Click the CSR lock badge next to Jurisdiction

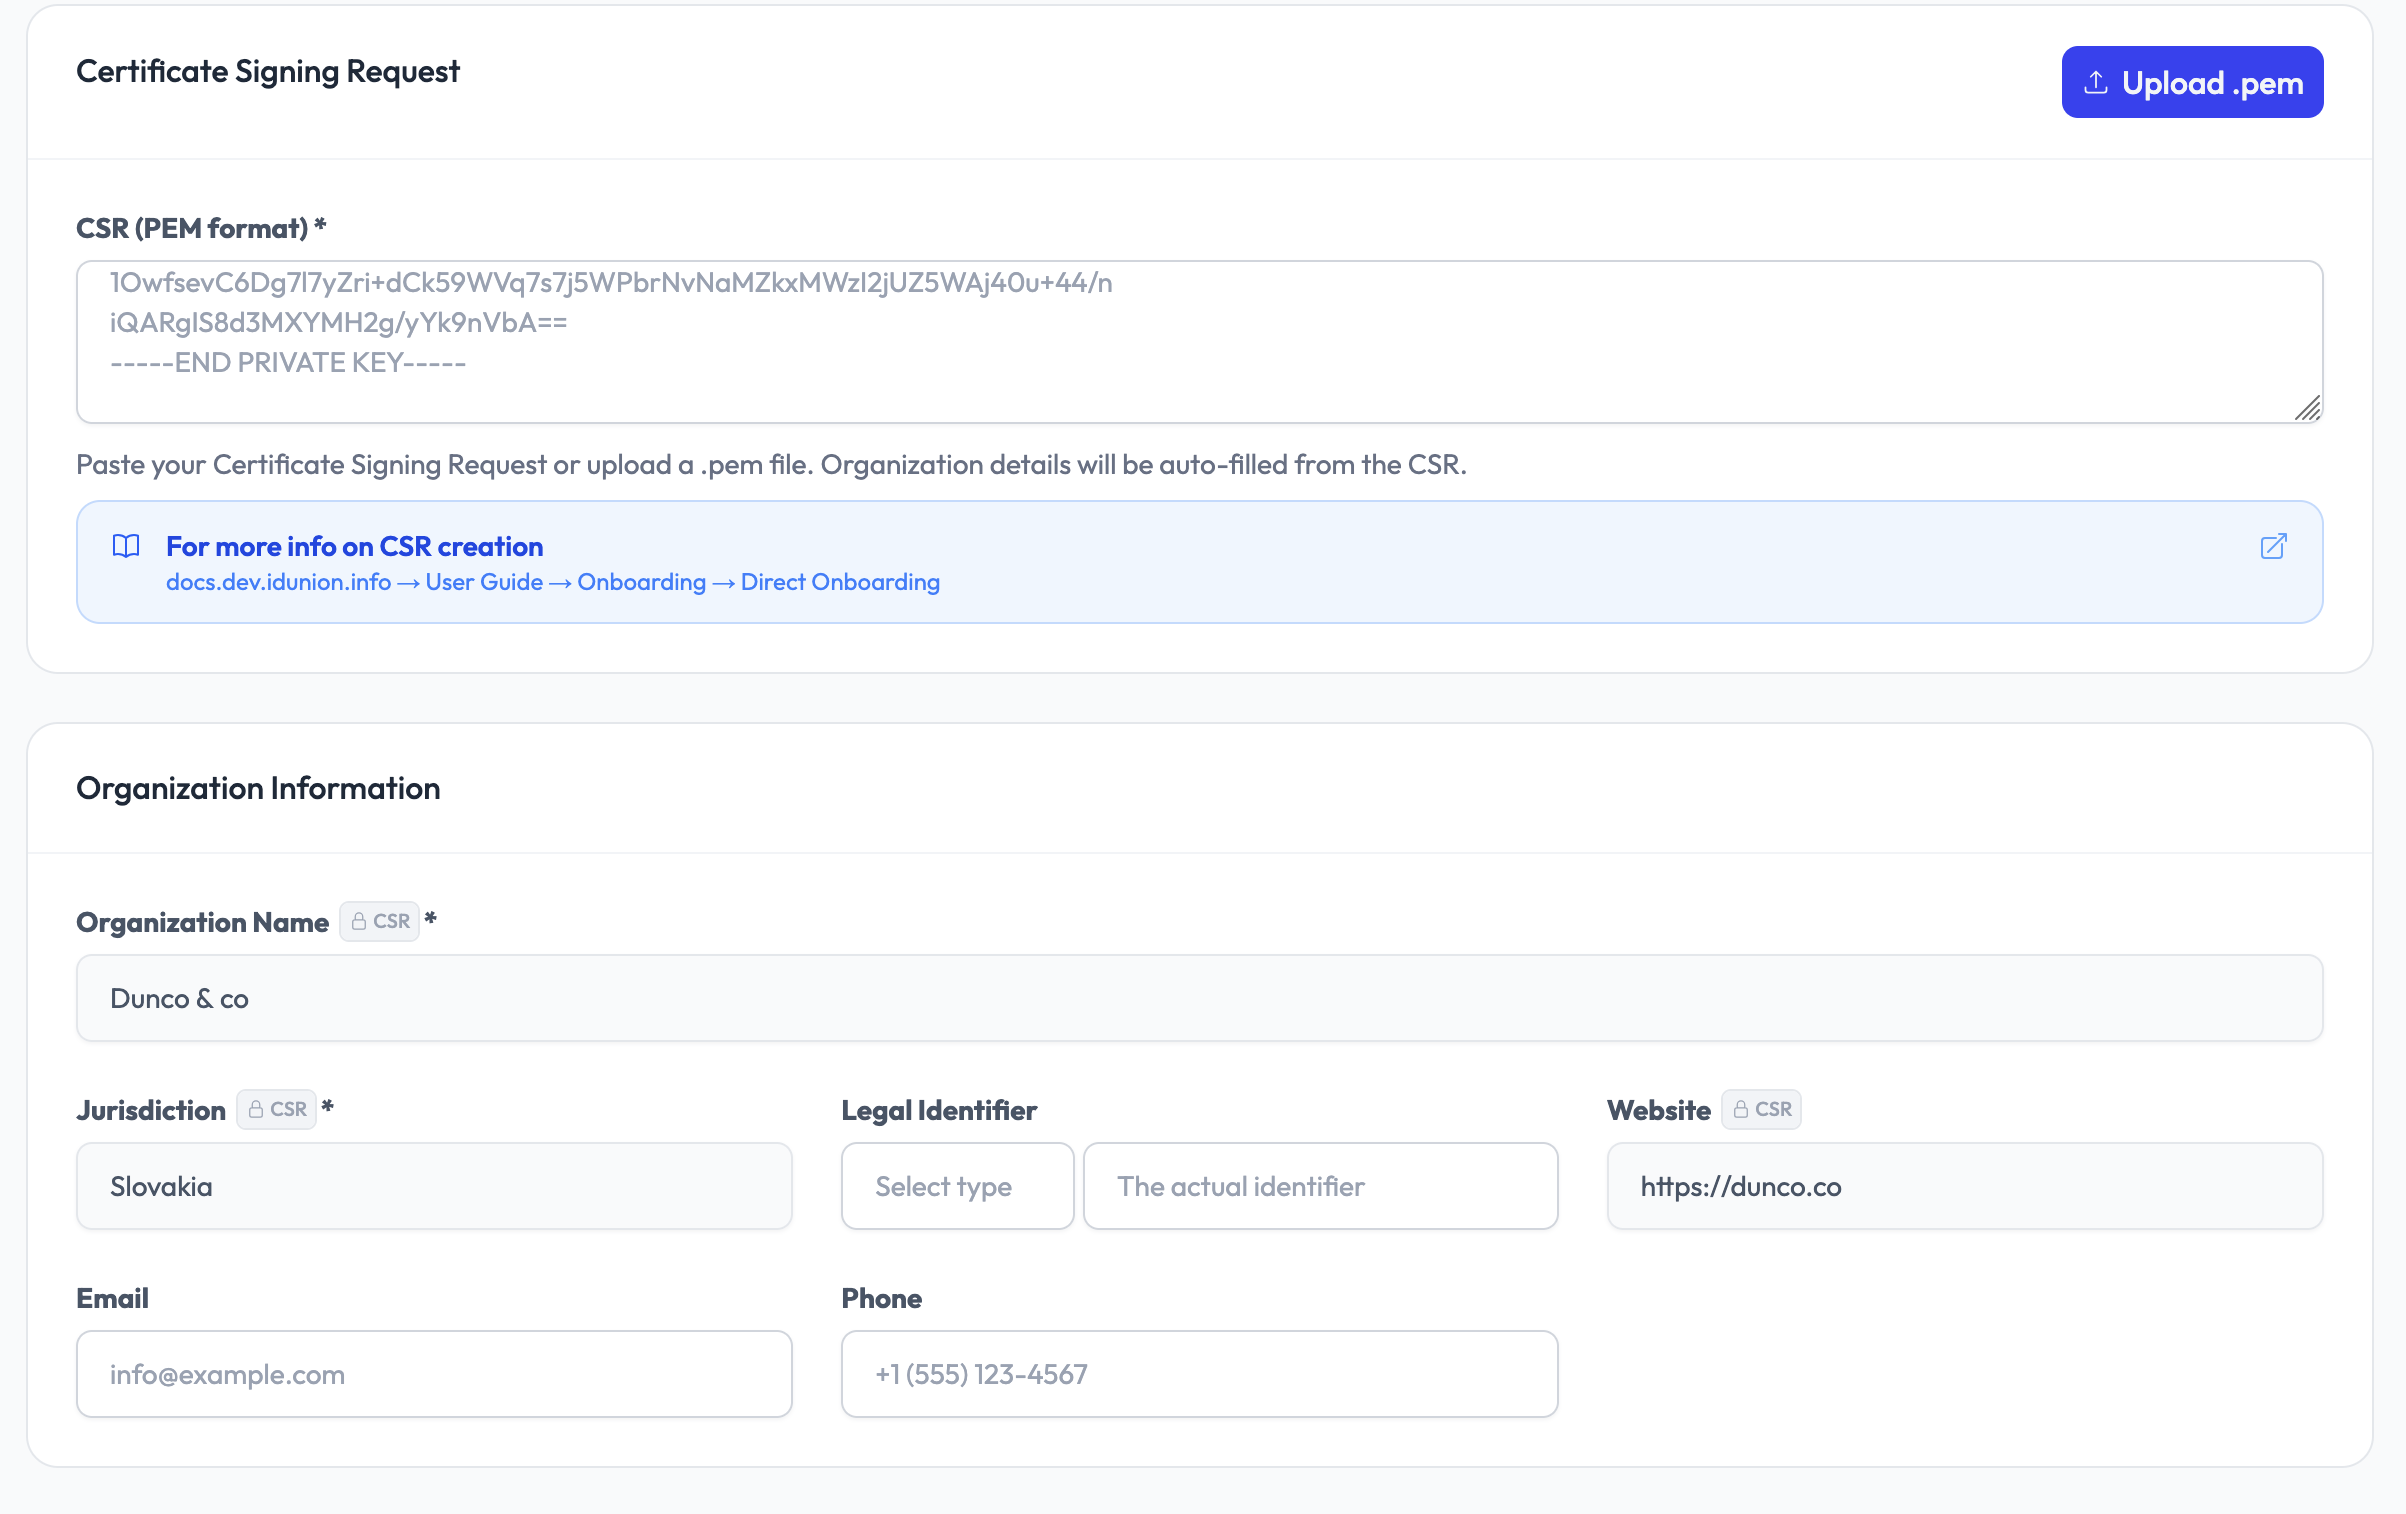[277, 1109]
